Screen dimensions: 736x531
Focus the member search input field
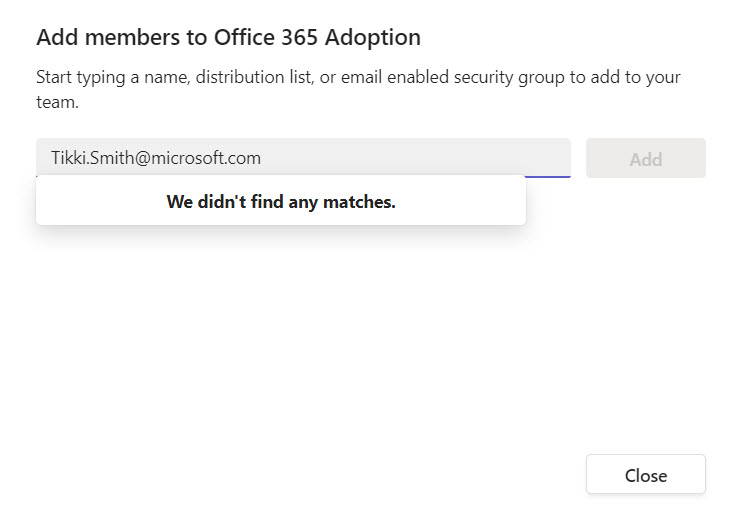303,158
